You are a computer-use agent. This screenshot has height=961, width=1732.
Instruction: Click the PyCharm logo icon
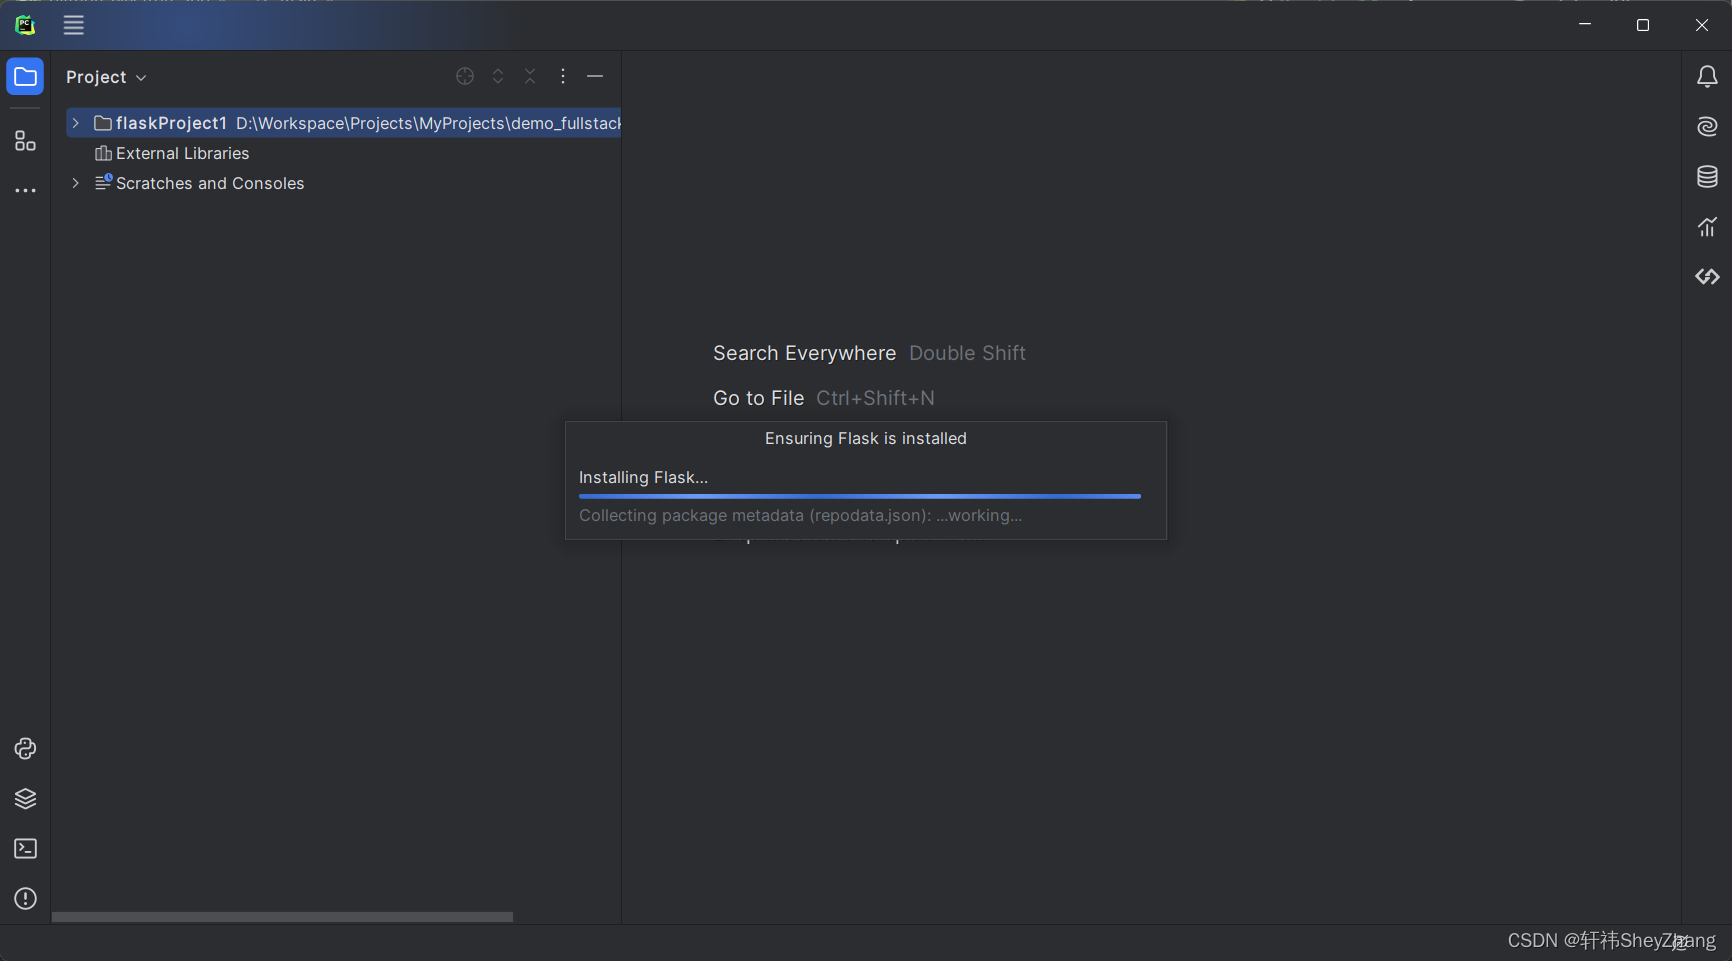25,25
